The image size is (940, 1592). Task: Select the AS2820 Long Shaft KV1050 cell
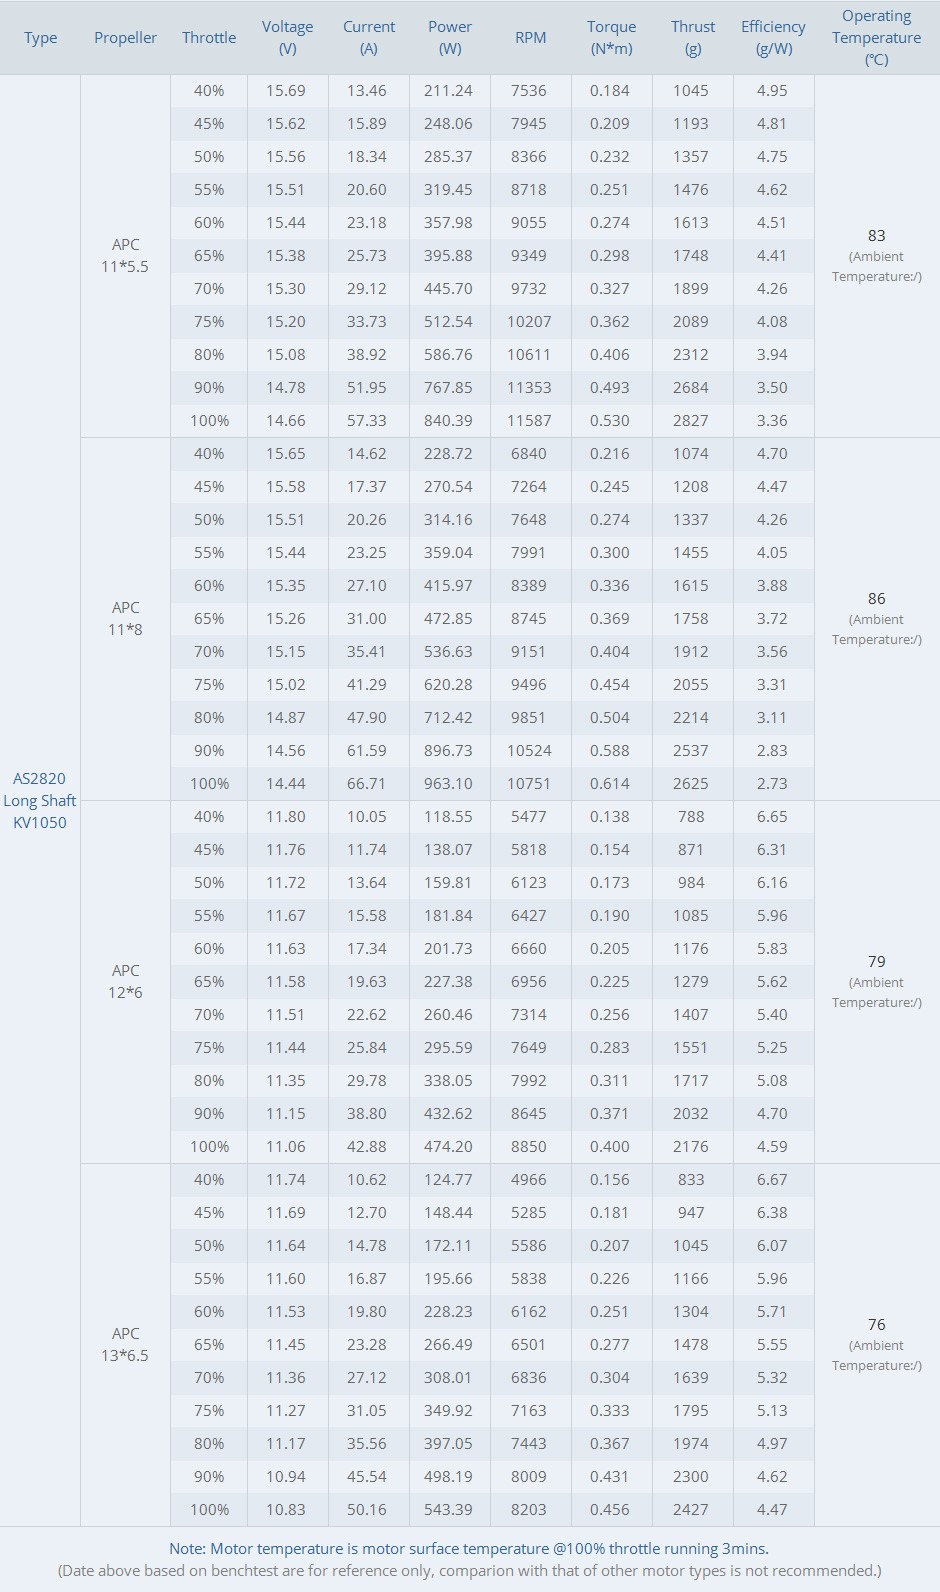pyautogui.click(x=40, y=800)
